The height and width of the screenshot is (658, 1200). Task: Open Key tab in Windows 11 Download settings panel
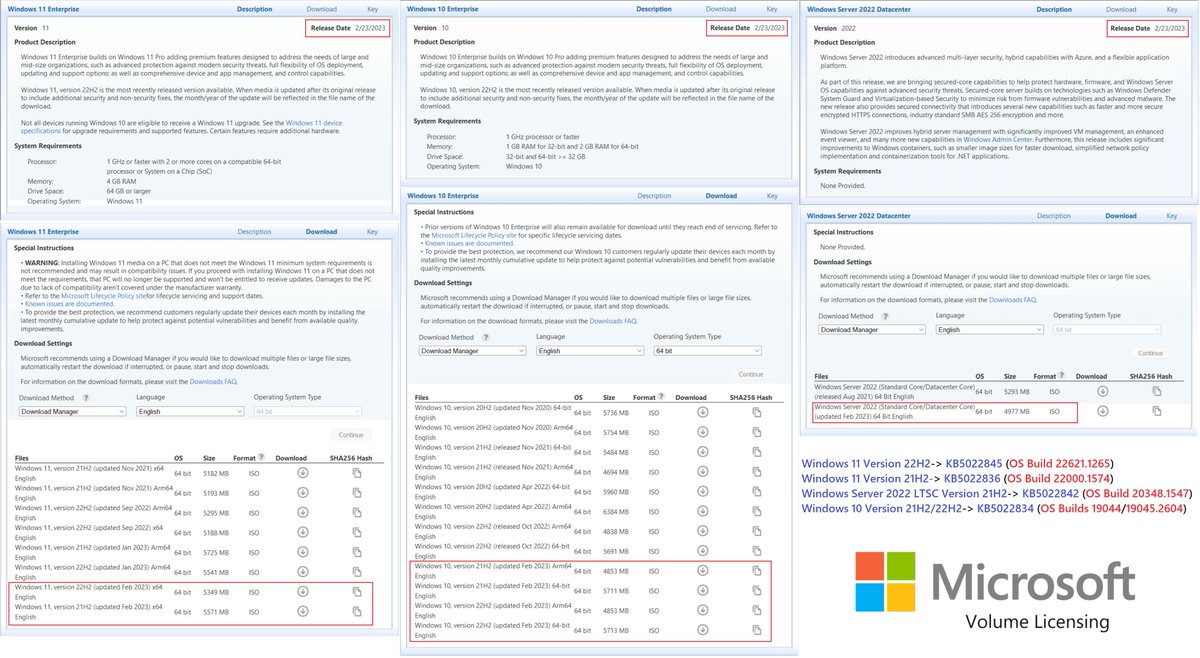[x=372, y=231]
